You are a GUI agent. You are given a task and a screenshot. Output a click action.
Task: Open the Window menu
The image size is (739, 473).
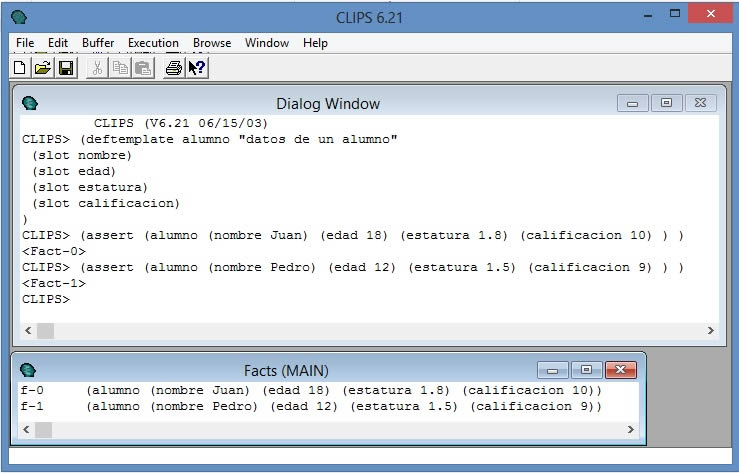tap(267, 43)
